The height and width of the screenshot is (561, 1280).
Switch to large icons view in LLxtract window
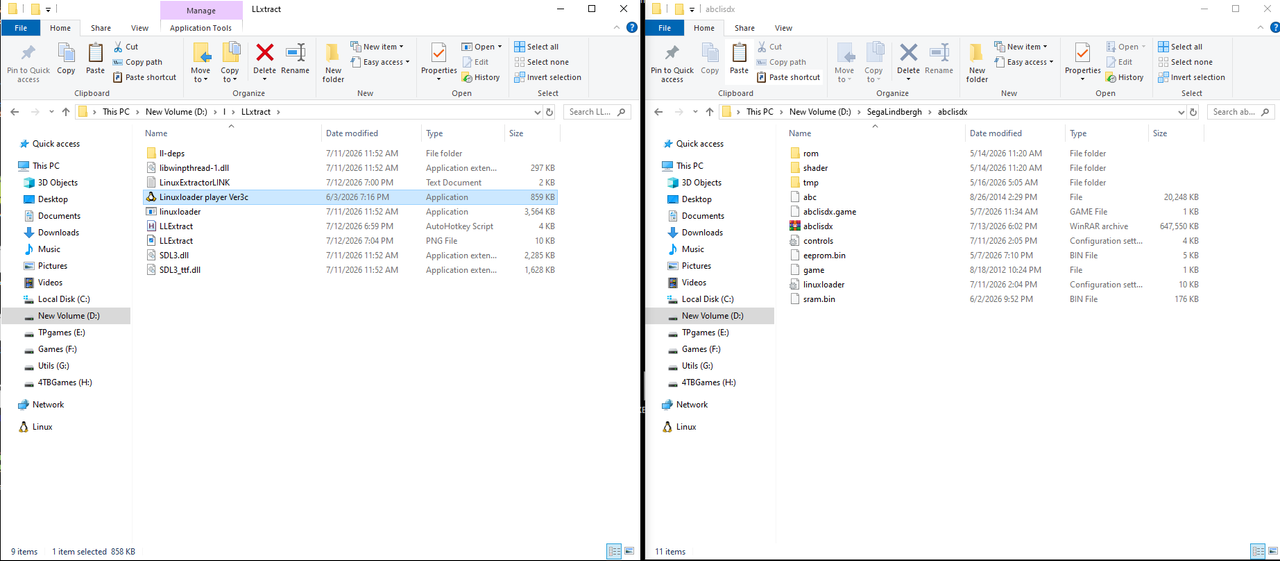click(x=629, y=551)
